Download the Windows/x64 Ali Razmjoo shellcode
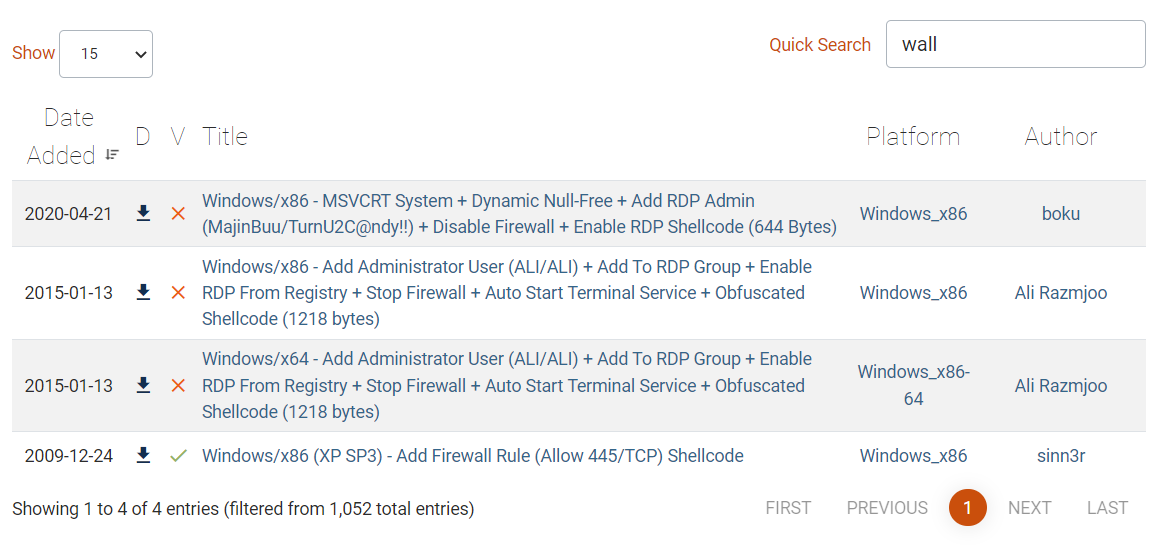 (143, 385)
